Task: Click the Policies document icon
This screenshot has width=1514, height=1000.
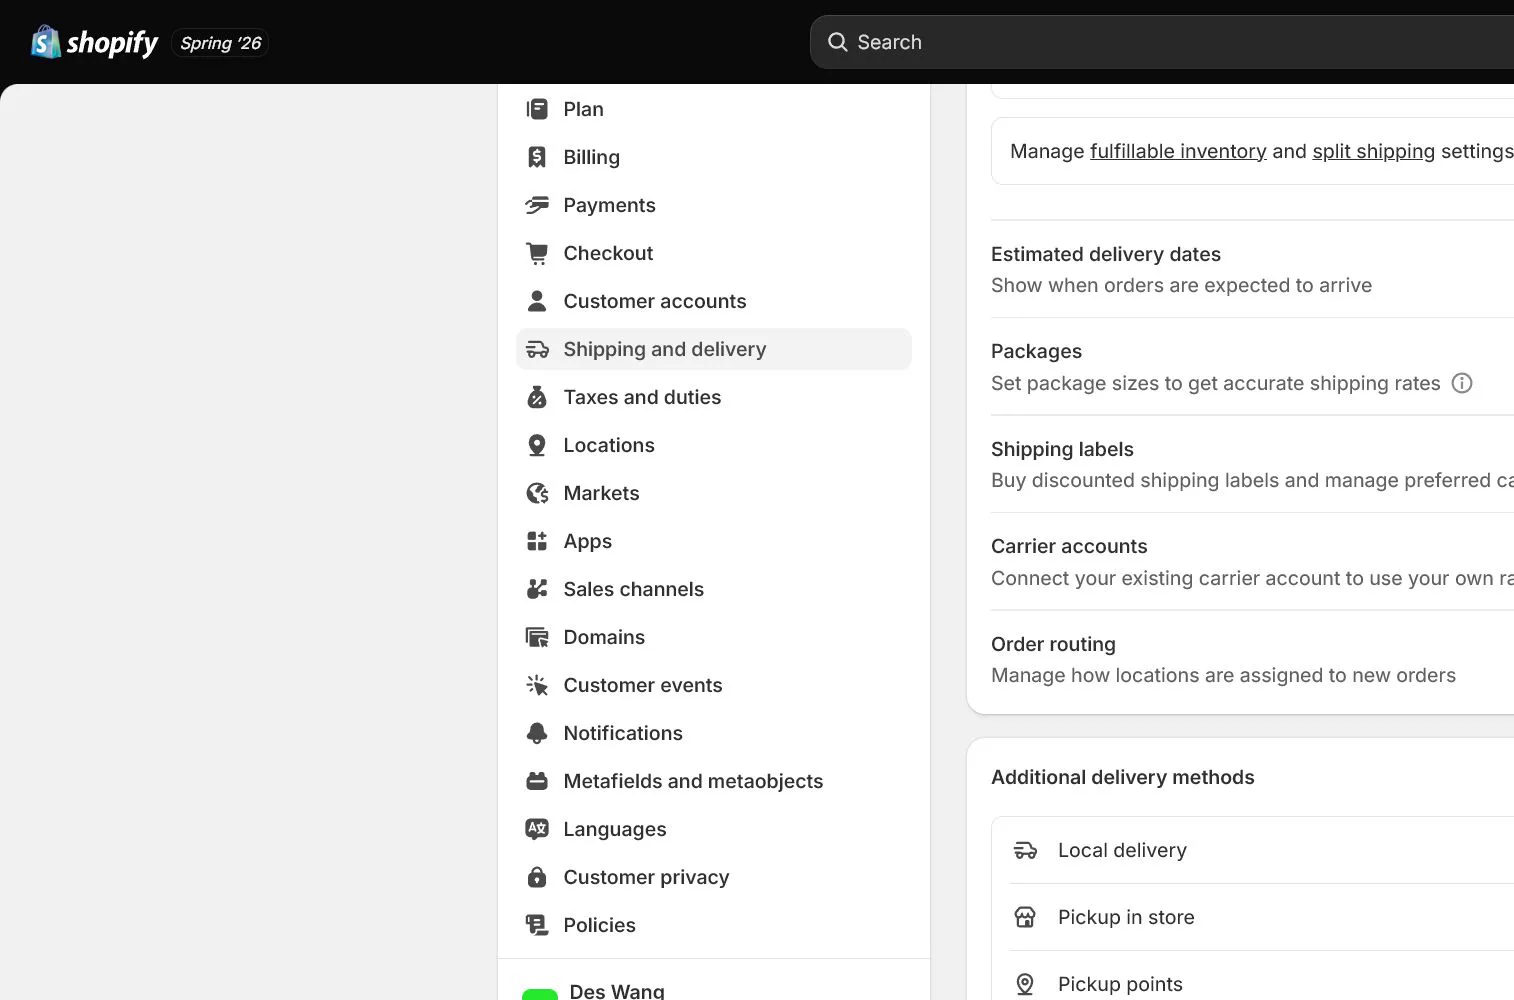Action: pyautogui.click(x=537, y=925)
